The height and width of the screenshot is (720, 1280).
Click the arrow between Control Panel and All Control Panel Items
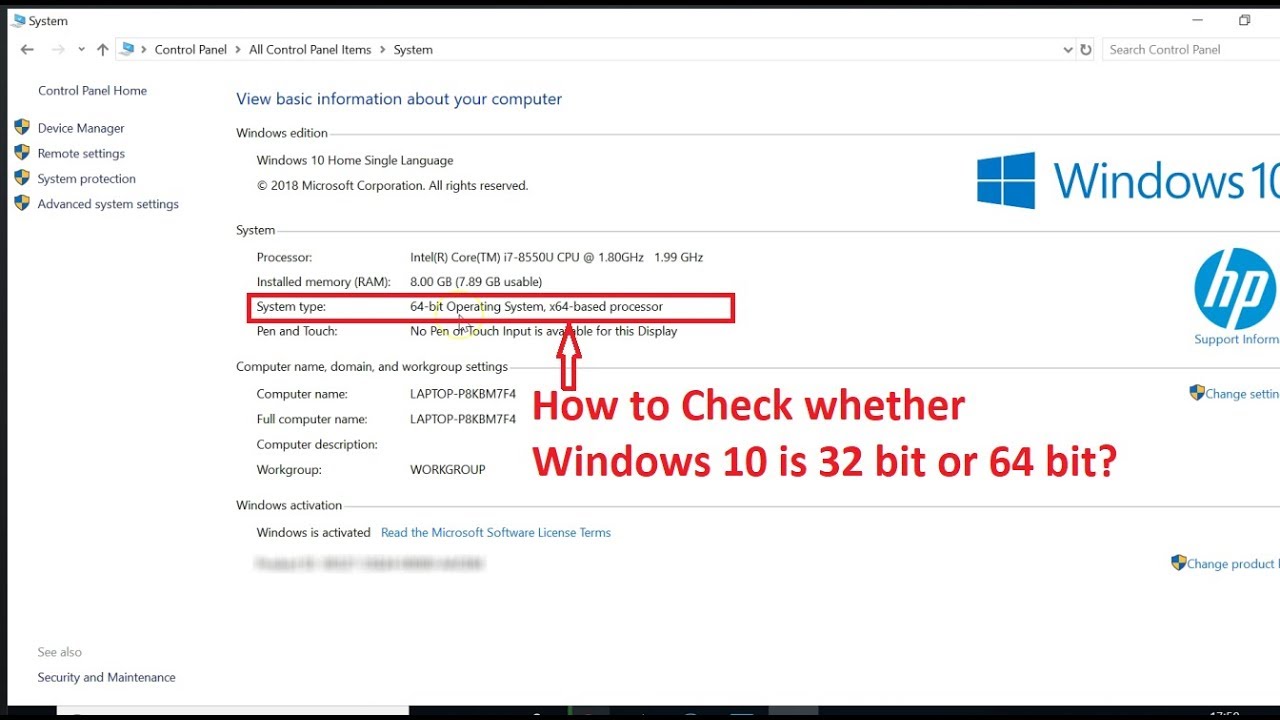point(238,49)
